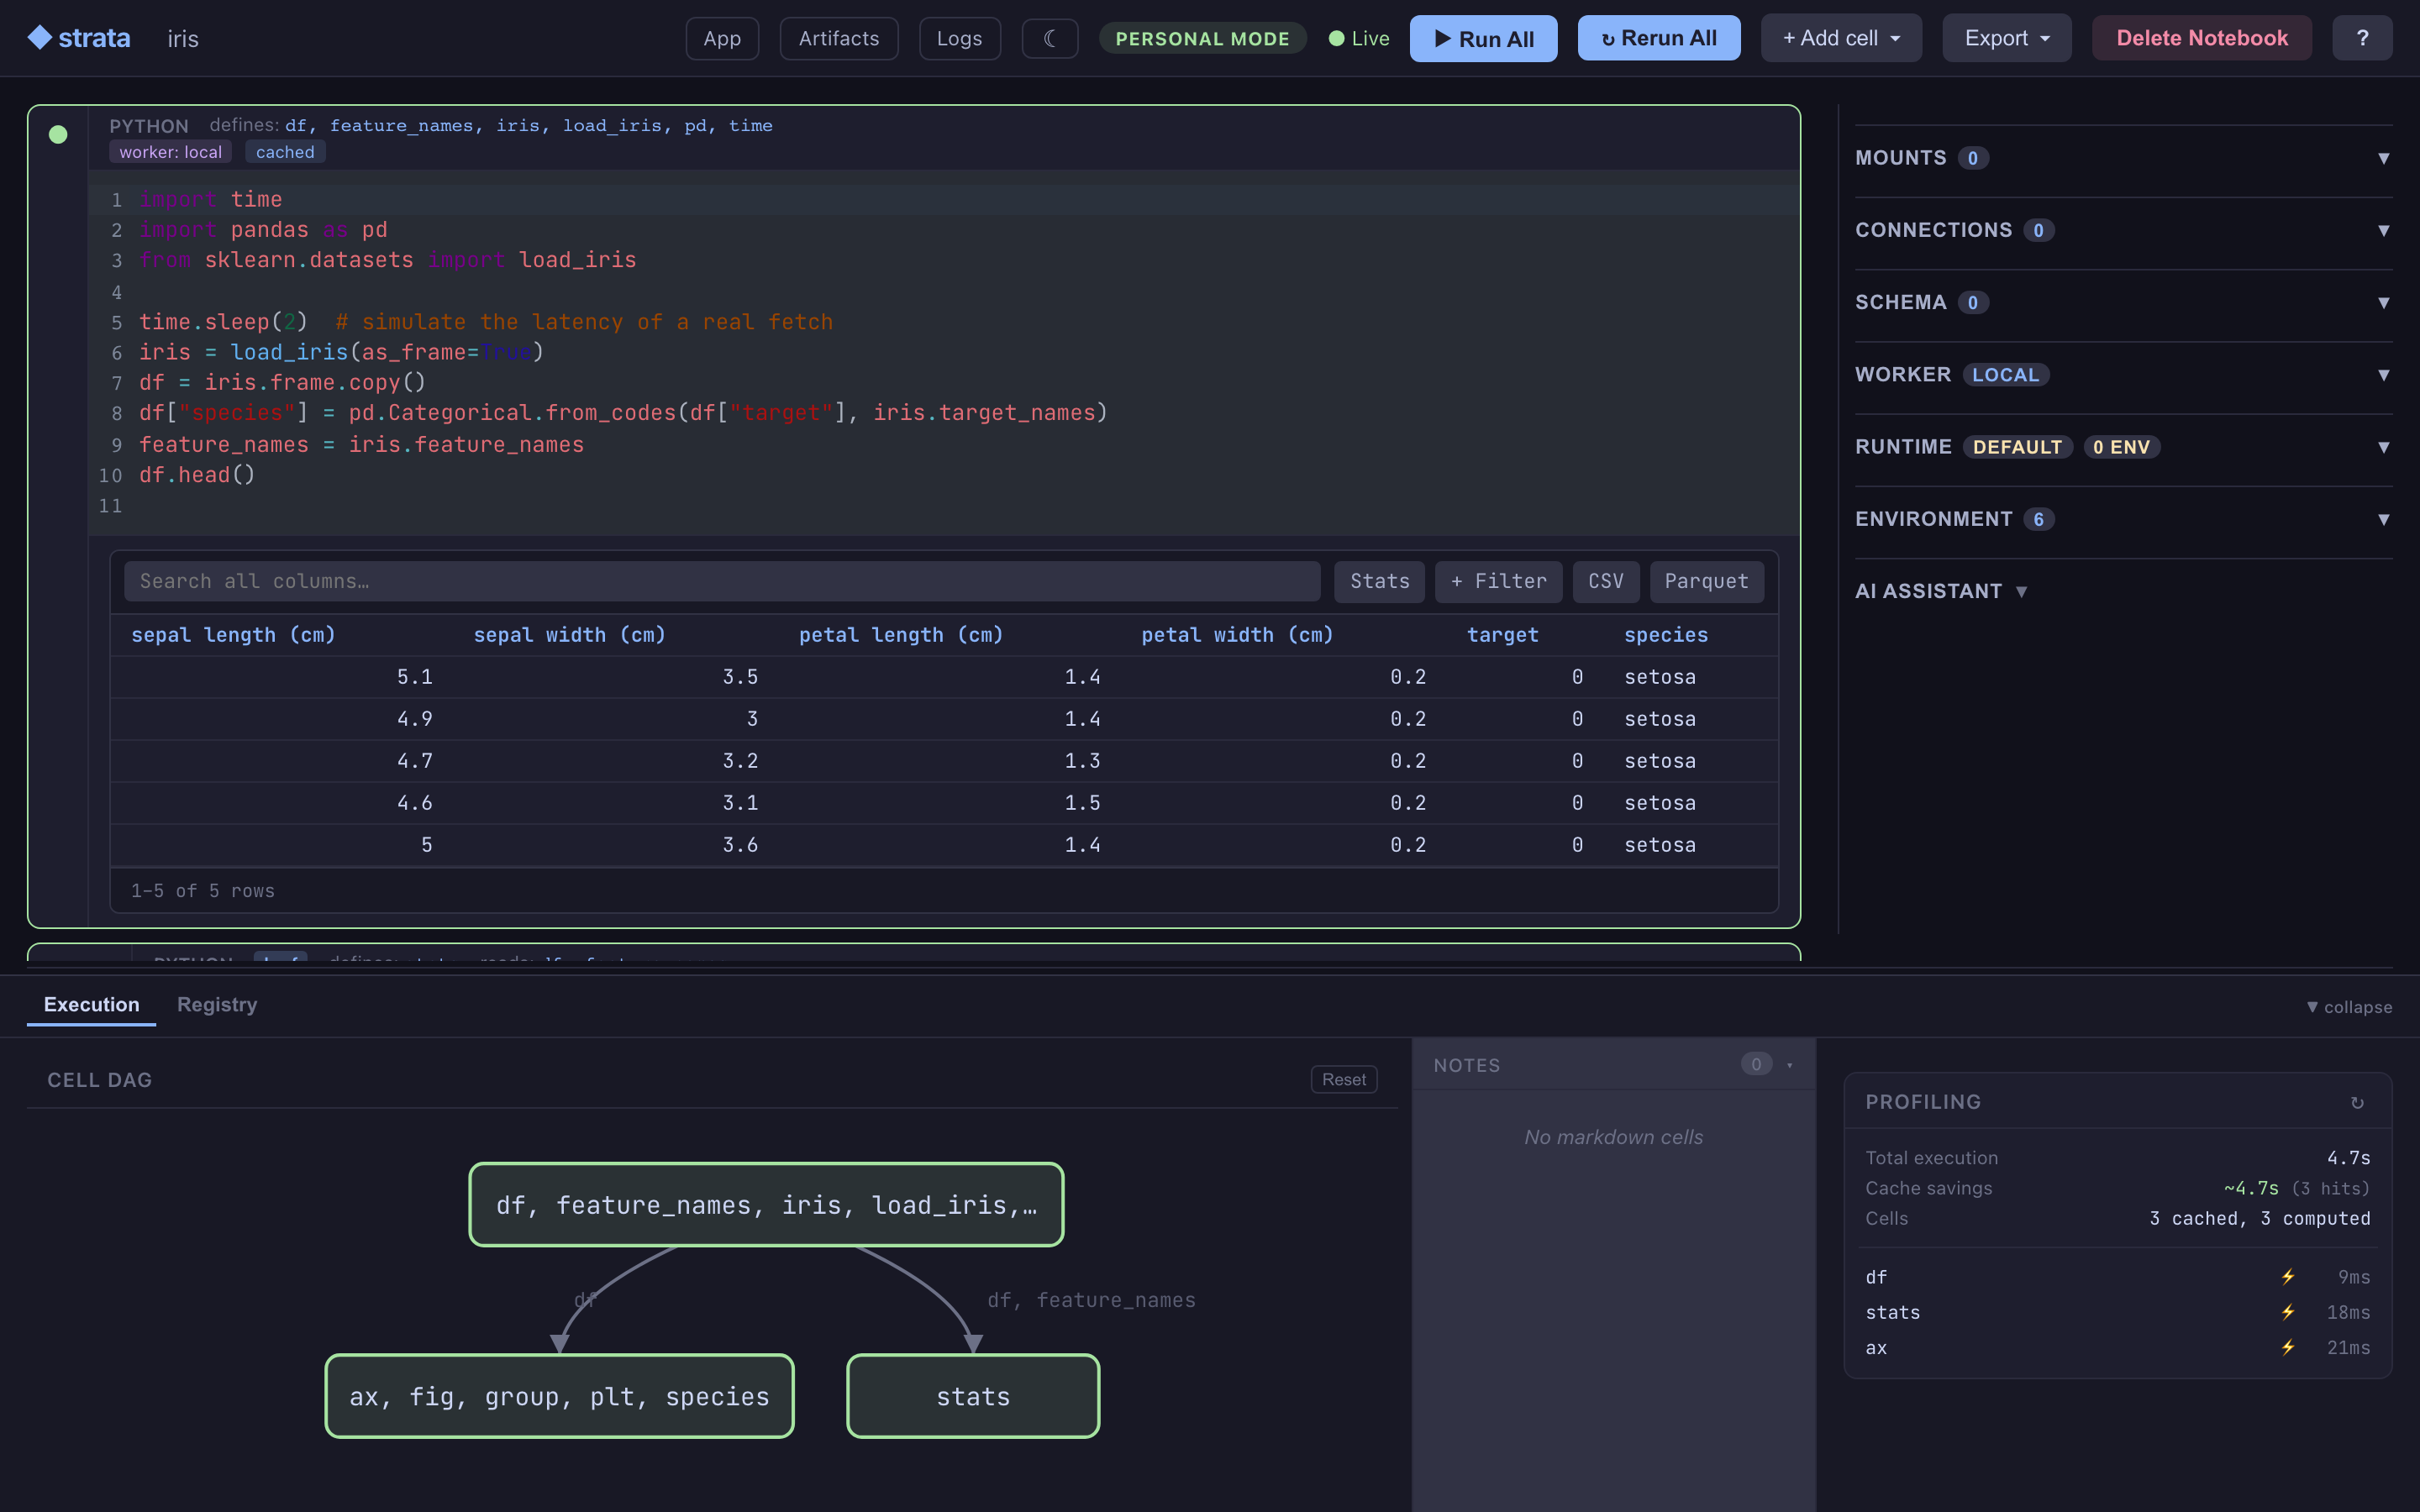Click the lightning icon next to stats
The height and width of the screenshot is (1512, 2420).
pos(2288,1312)
